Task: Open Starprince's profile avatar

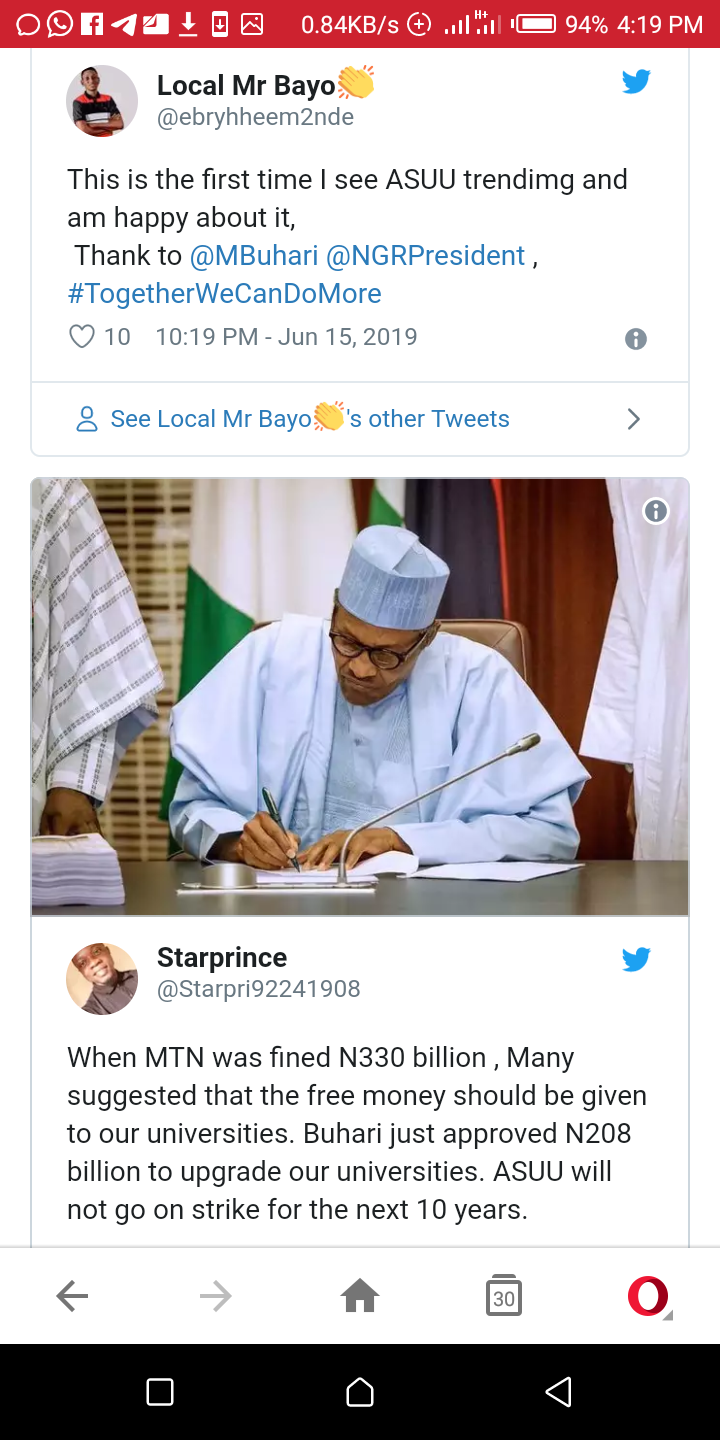Action: (x=102, y=979)
